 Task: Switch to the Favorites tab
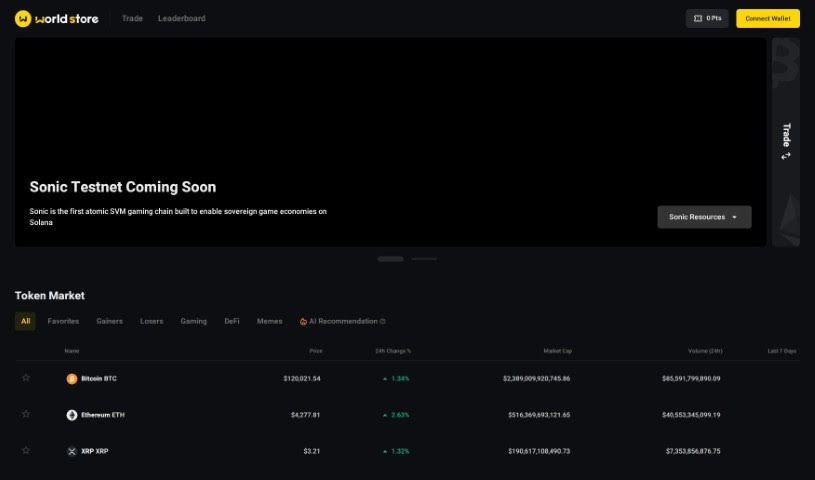click(63, 321)
